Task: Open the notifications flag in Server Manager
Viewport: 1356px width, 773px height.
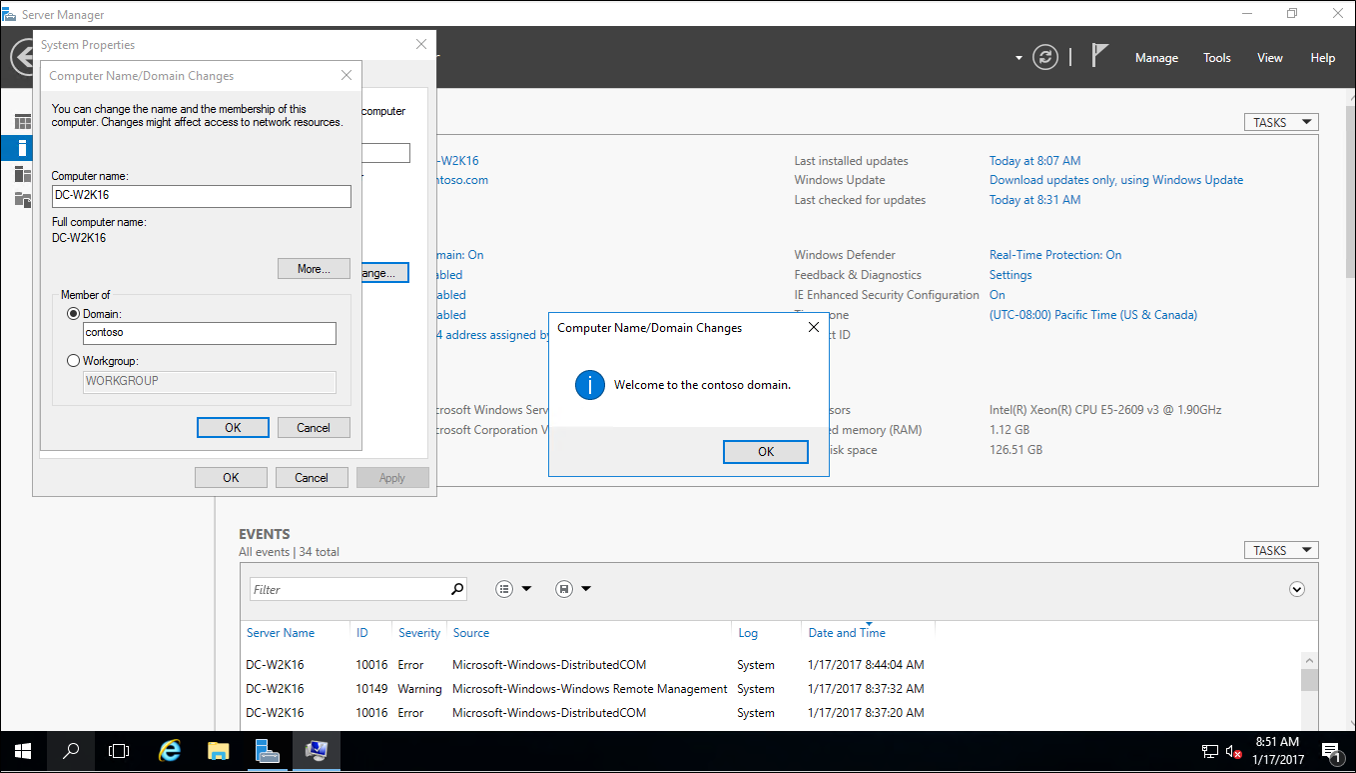Action: click(1100, 55)
